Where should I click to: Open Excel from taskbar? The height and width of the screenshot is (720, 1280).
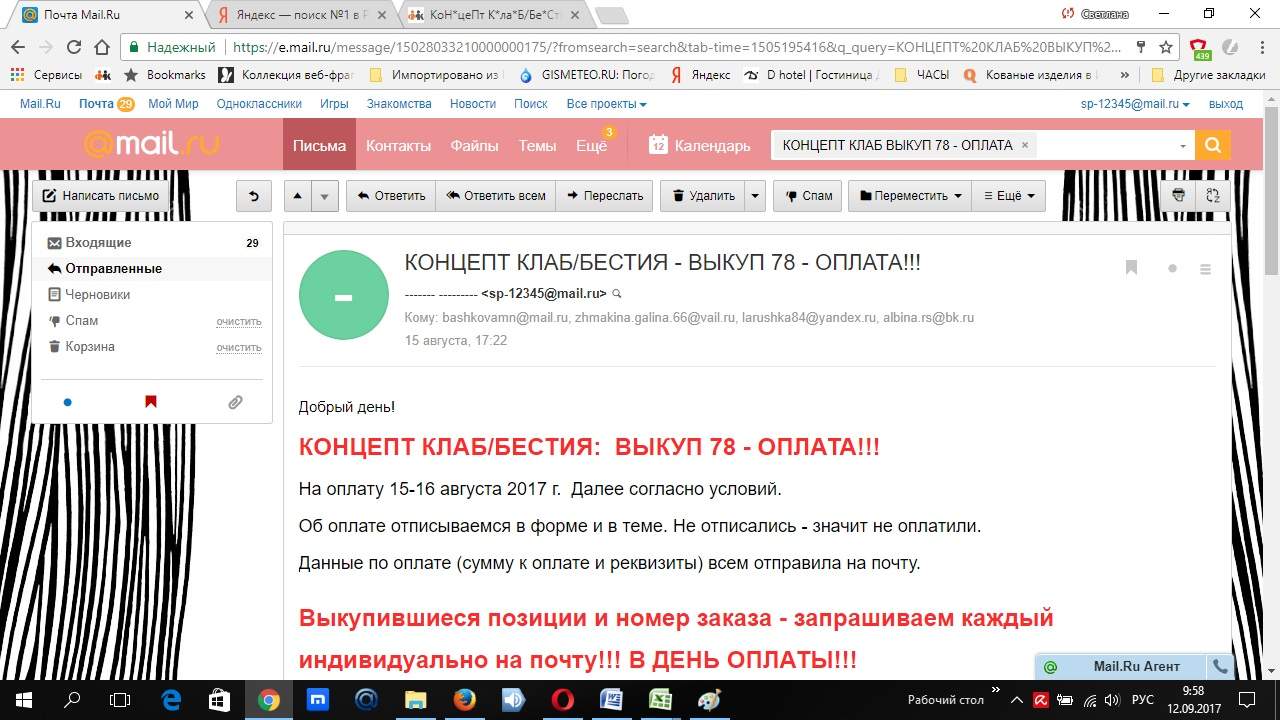click(x=660, y=700)
